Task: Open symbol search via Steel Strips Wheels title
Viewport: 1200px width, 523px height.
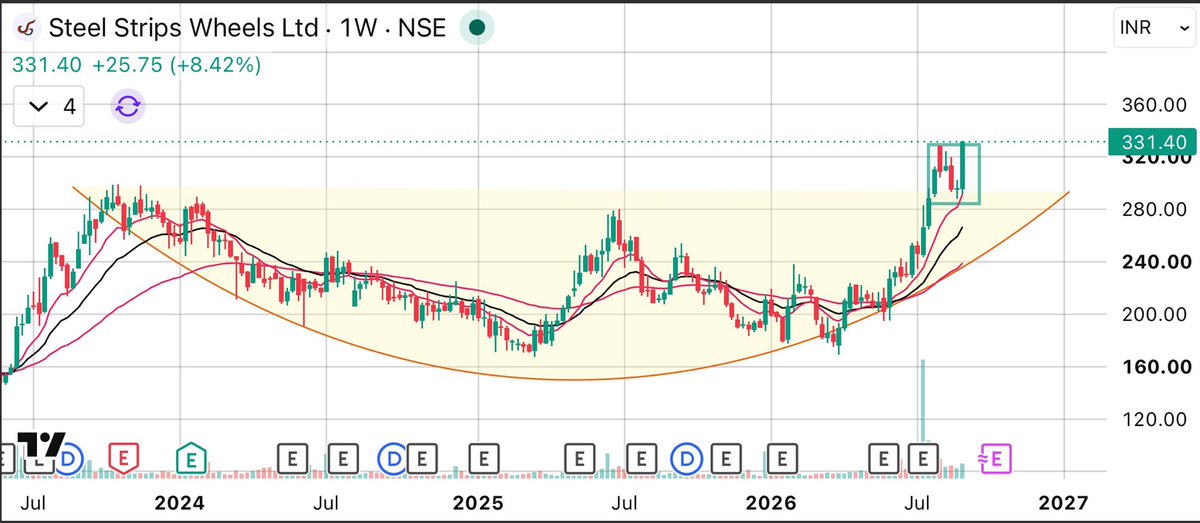Action: click(248, 27)
